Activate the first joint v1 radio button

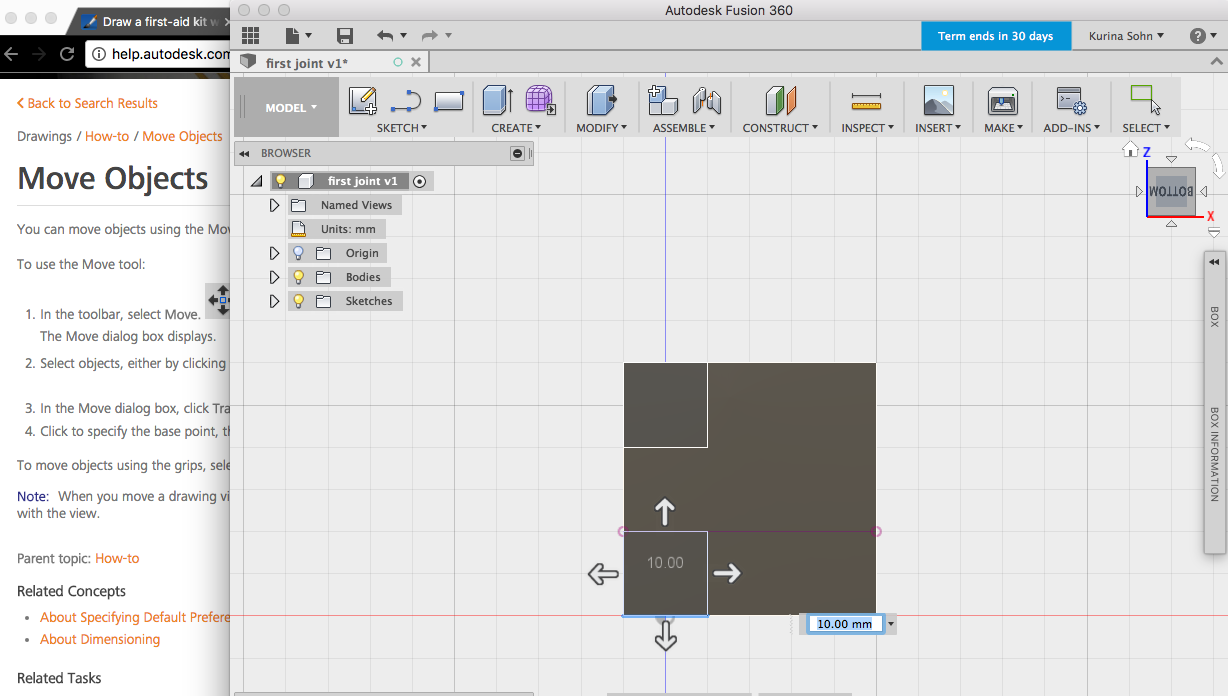tap(420, 181)
